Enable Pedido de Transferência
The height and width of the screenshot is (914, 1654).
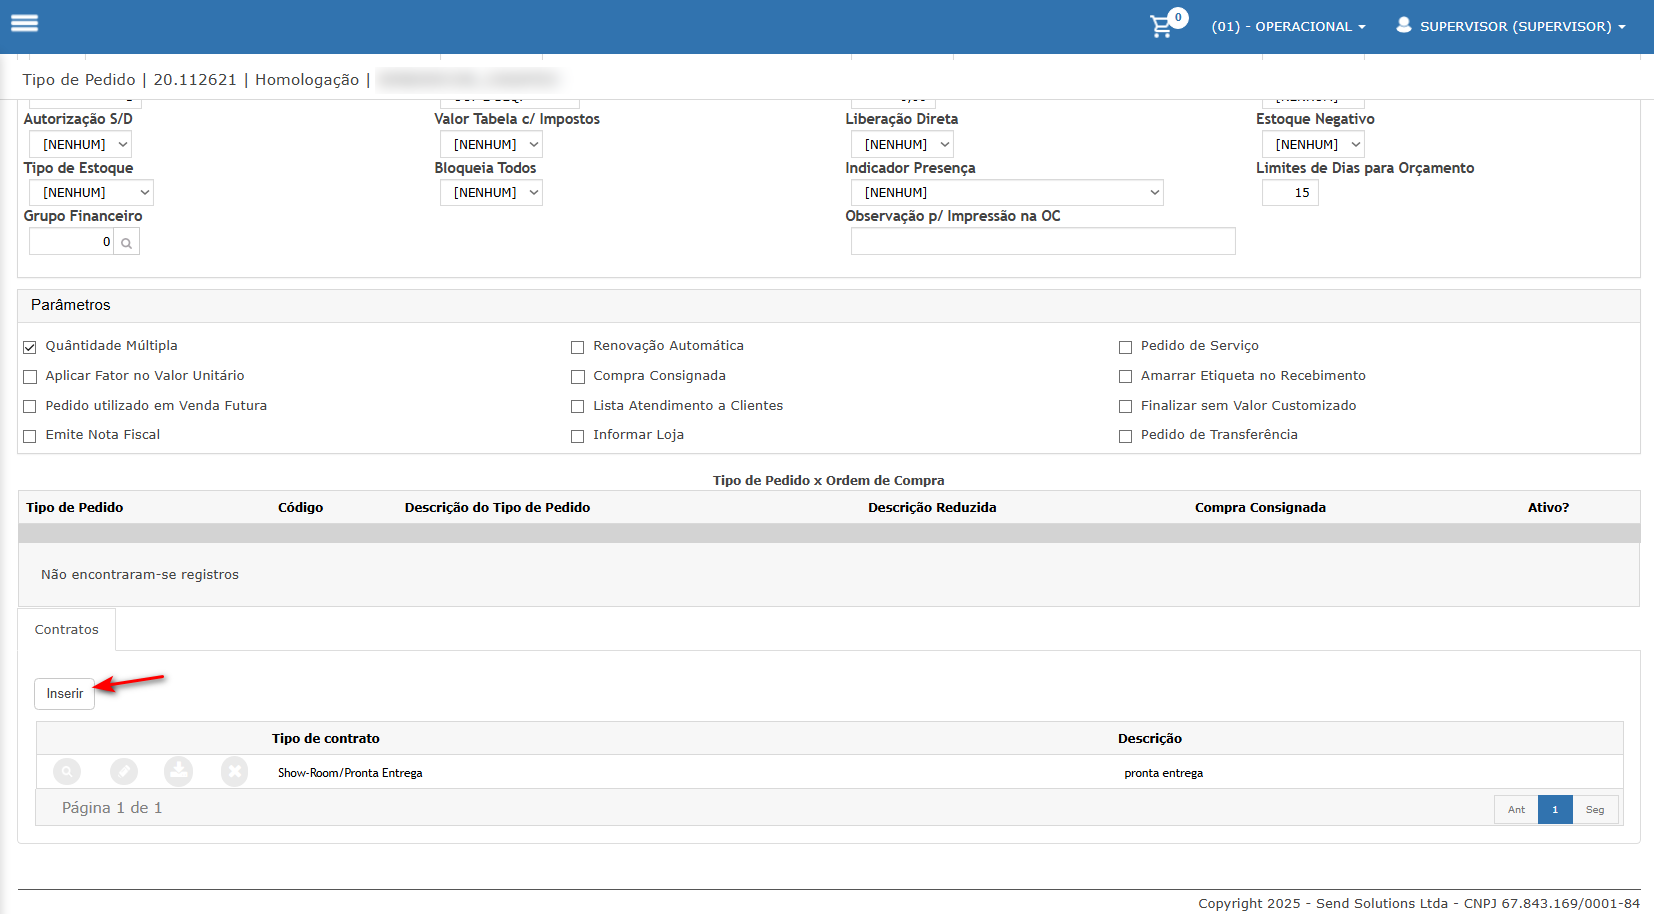click(x=1125, y=436)
